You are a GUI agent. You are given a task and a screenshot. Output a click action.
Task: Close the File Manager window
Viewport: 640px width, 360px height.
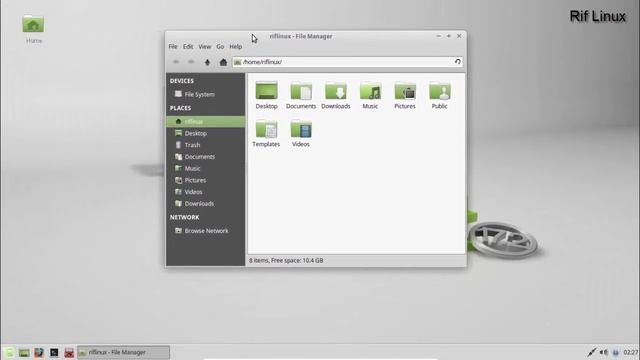459,36
